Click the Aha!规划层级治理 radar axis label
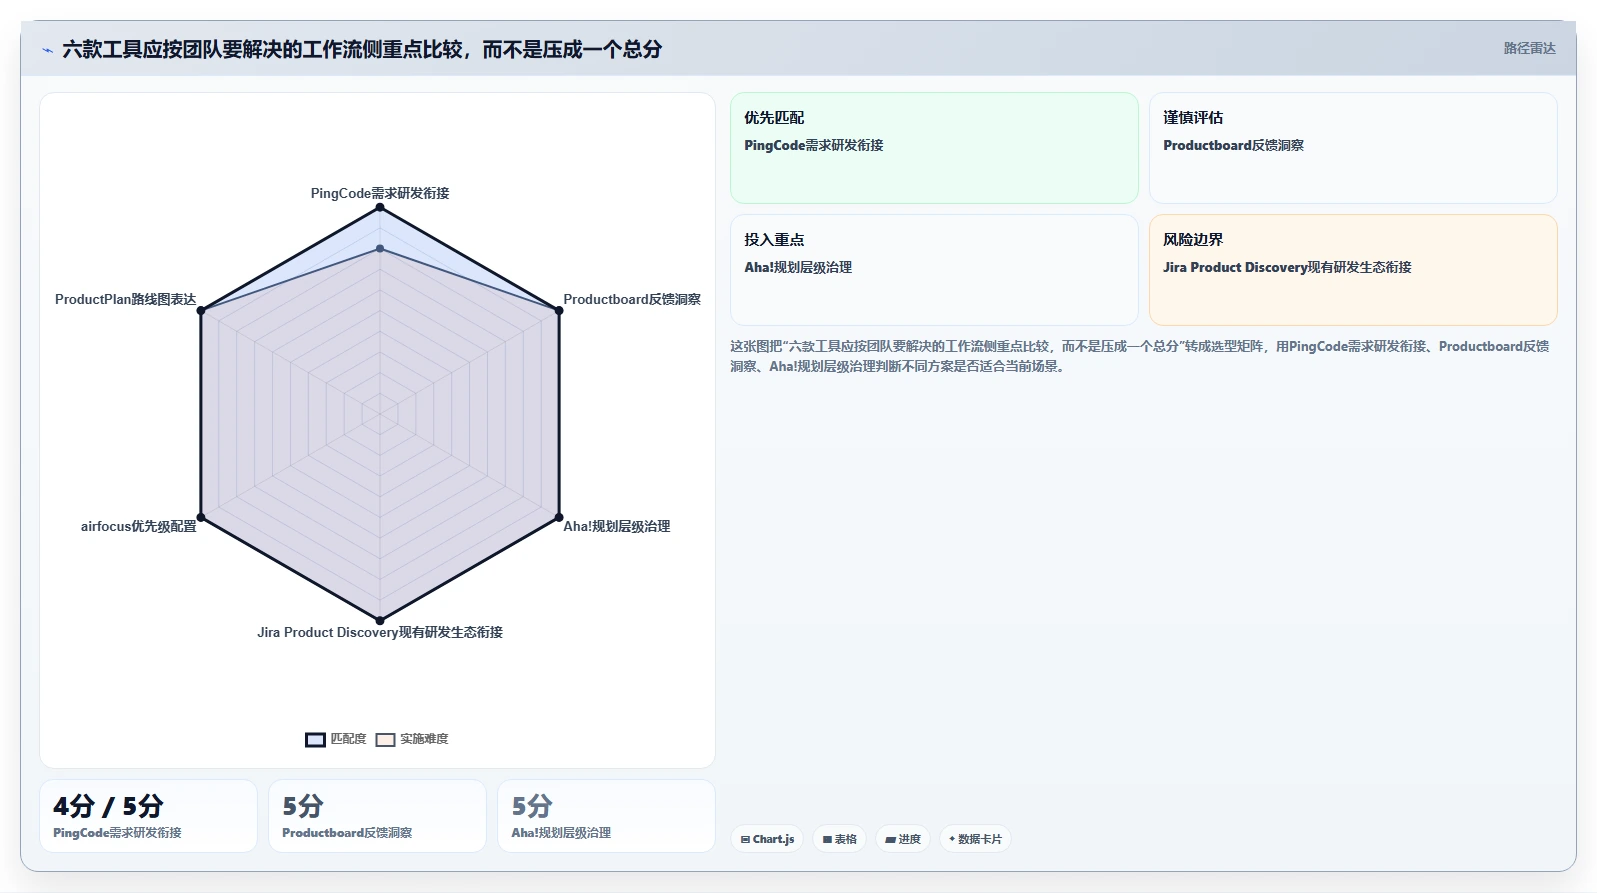1597x893 pixels. 617,526
